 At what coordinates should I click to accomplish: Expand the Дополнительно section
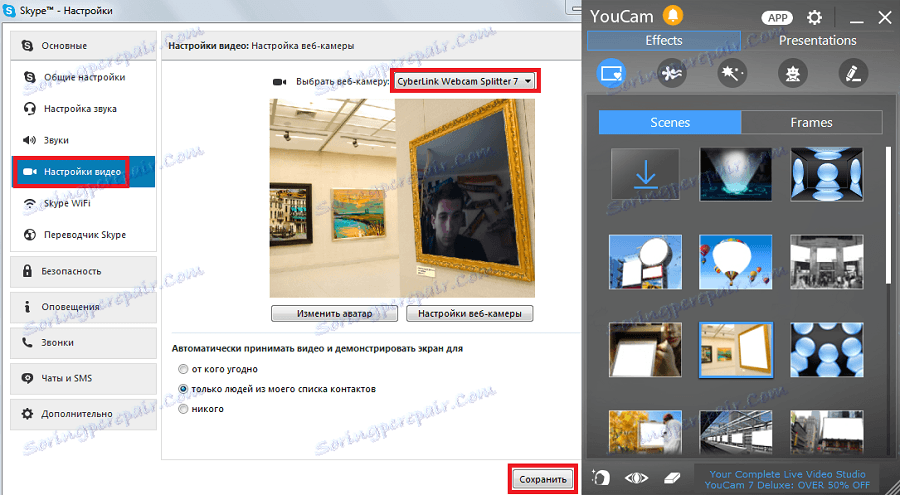point(83,413)
